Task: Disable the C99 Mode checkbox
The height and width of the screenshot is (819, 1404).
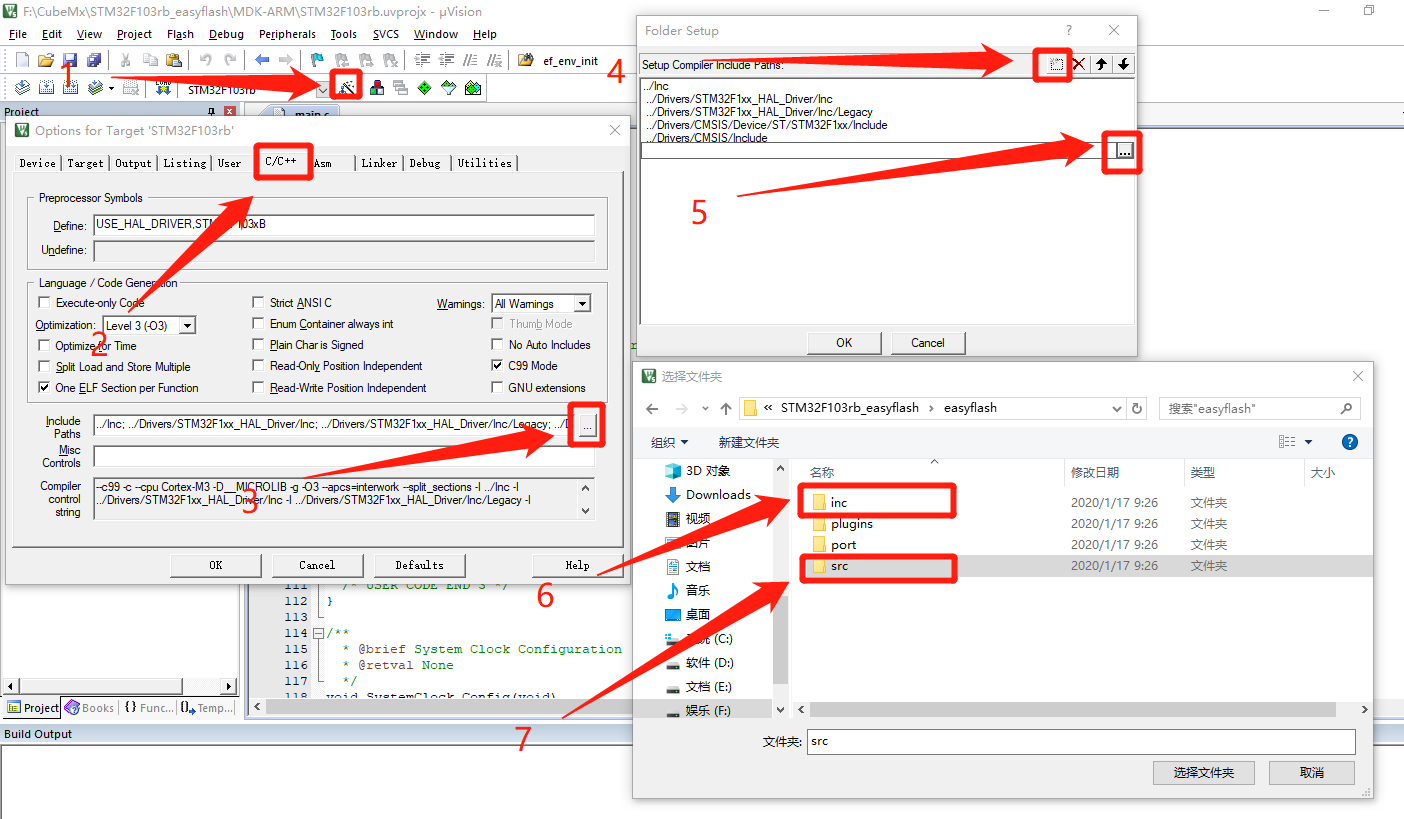Action: [x=497, y=365]
